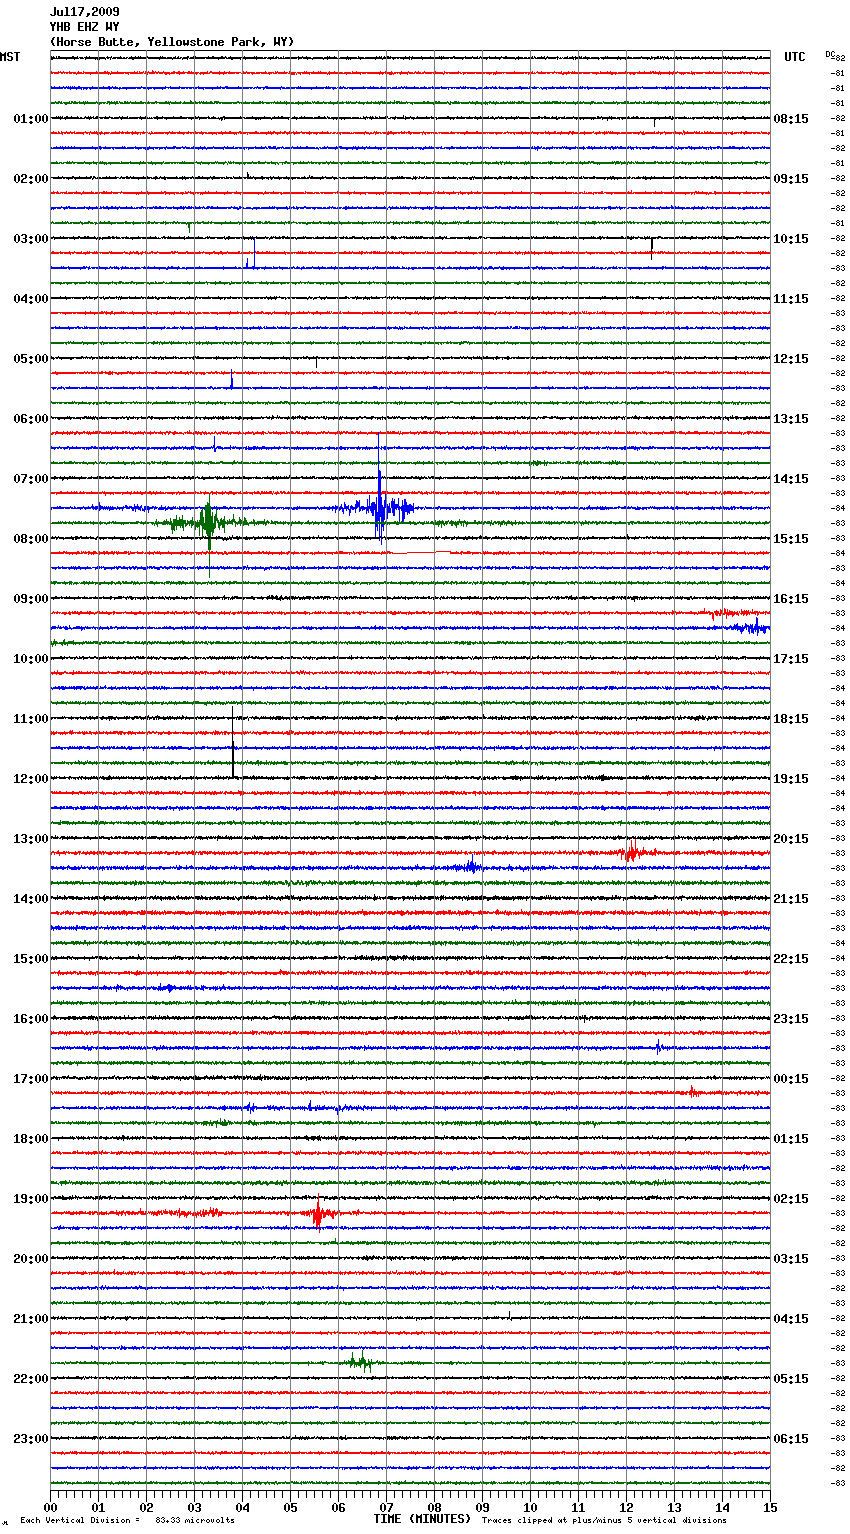
Task: Click the date label Jul17,2009
Action: pos(84,12)
